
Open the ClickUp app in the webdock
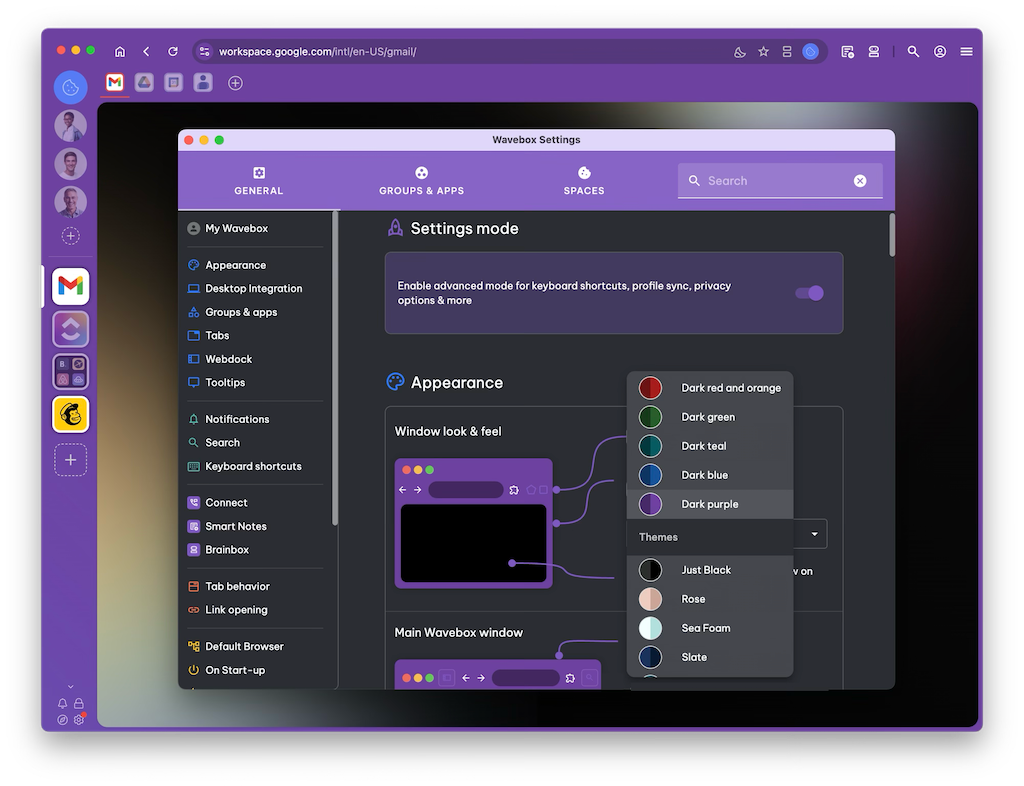point(71,329)
